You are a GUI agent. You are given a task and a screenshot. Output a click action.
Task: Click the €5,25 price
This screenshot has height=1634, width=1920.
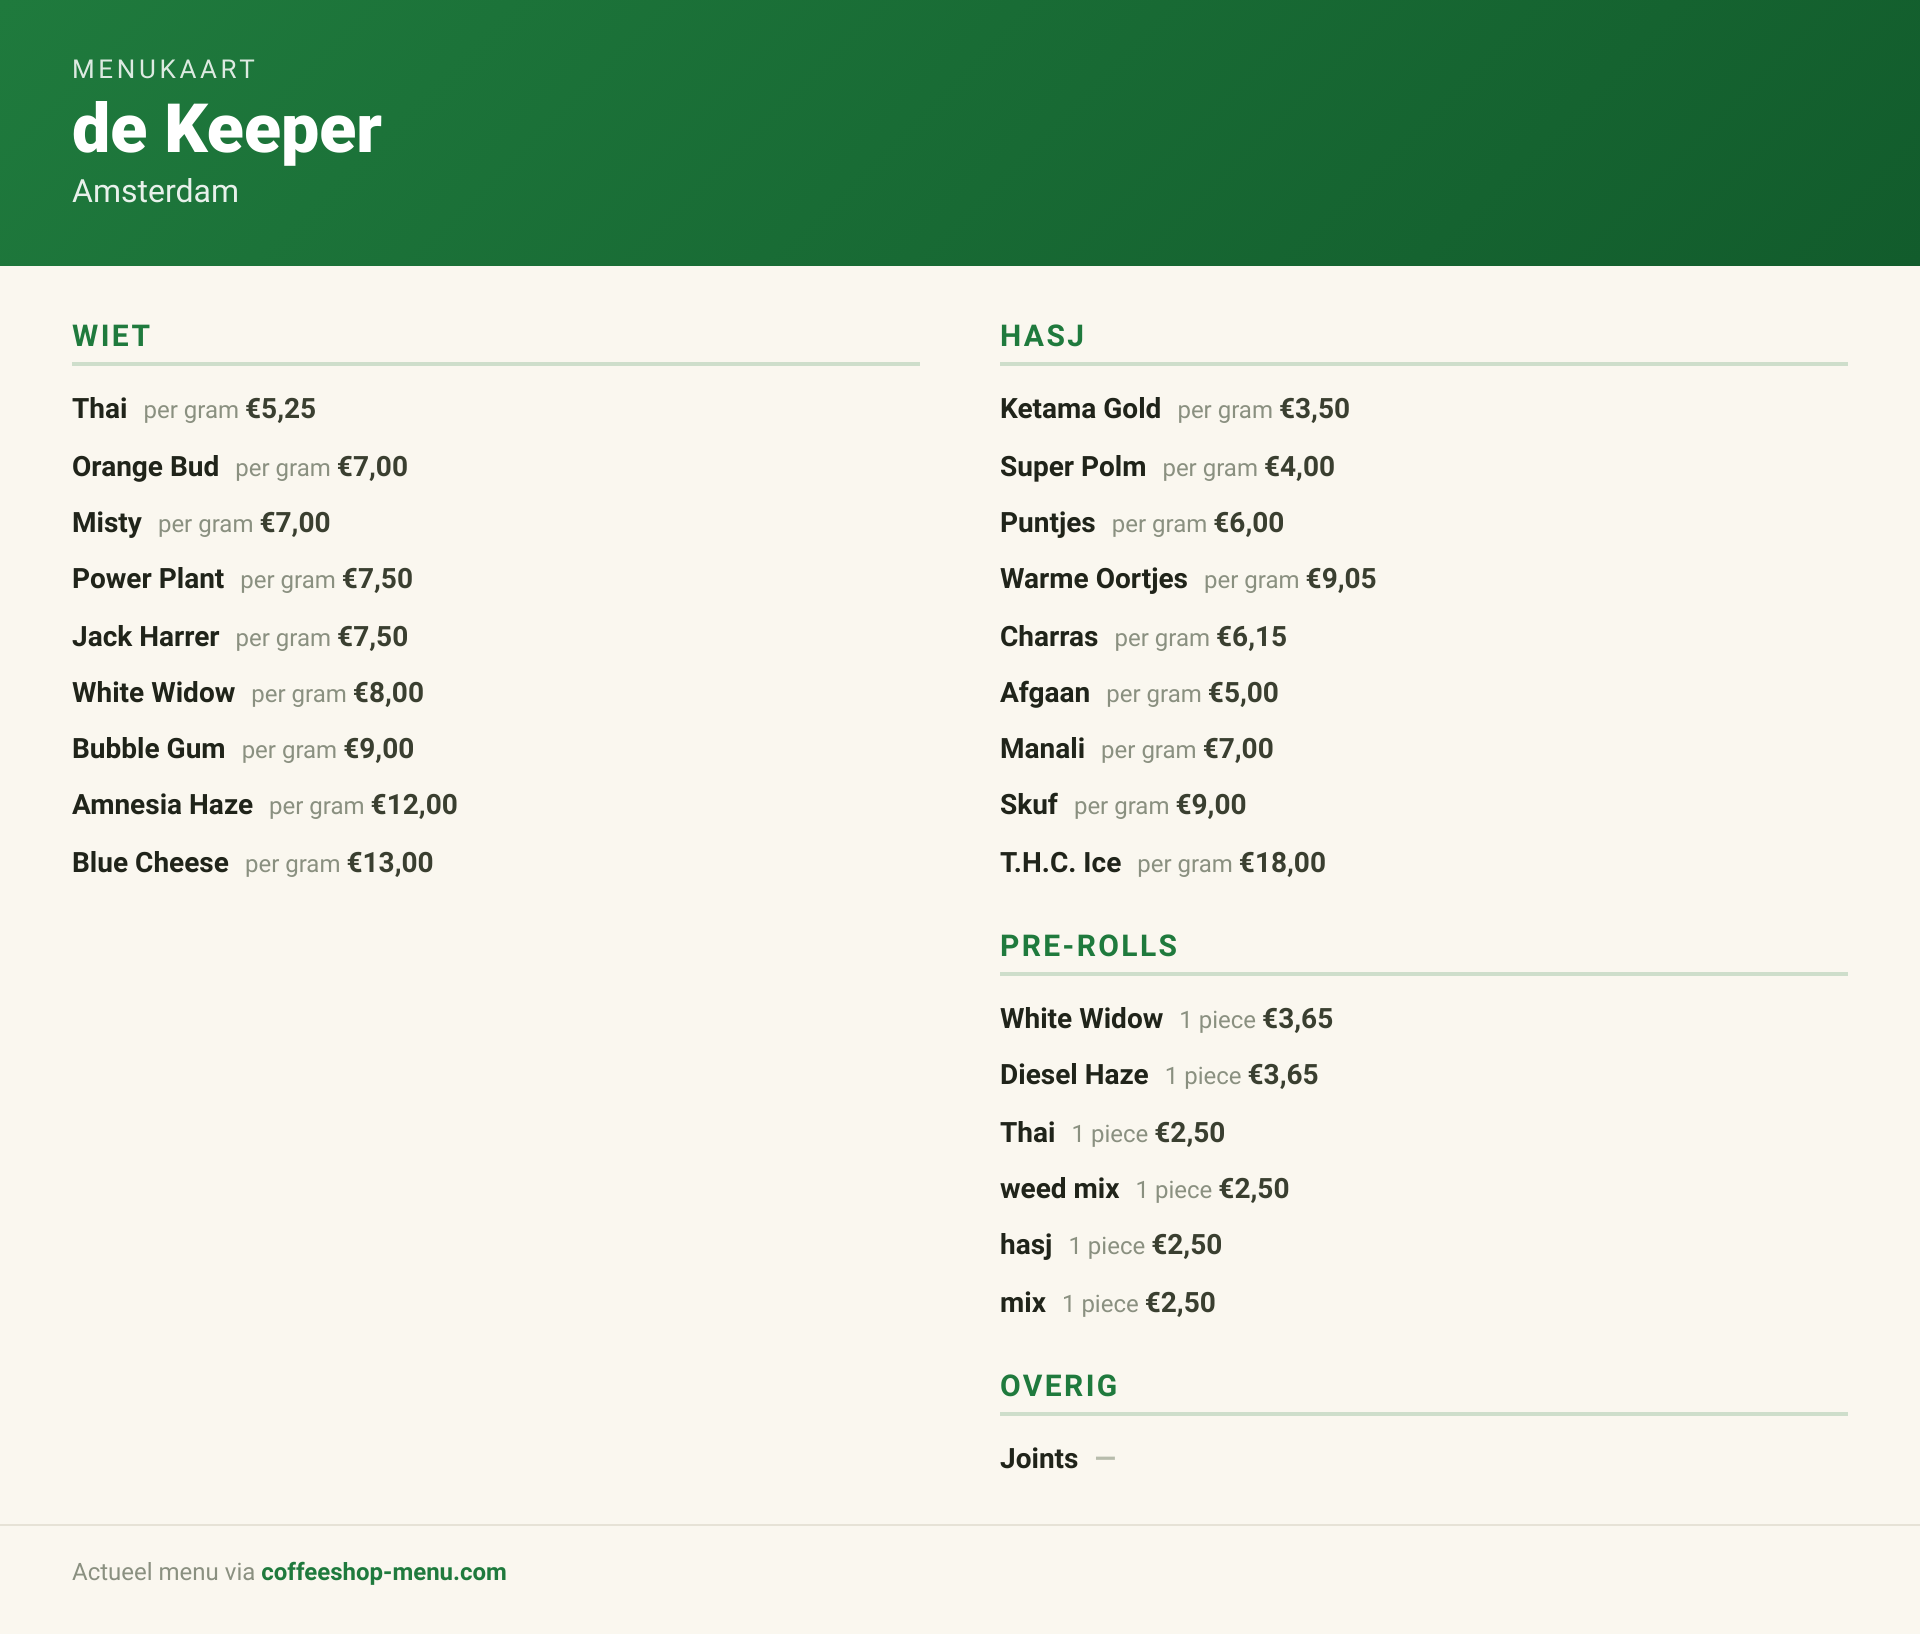tap(281, 409)
